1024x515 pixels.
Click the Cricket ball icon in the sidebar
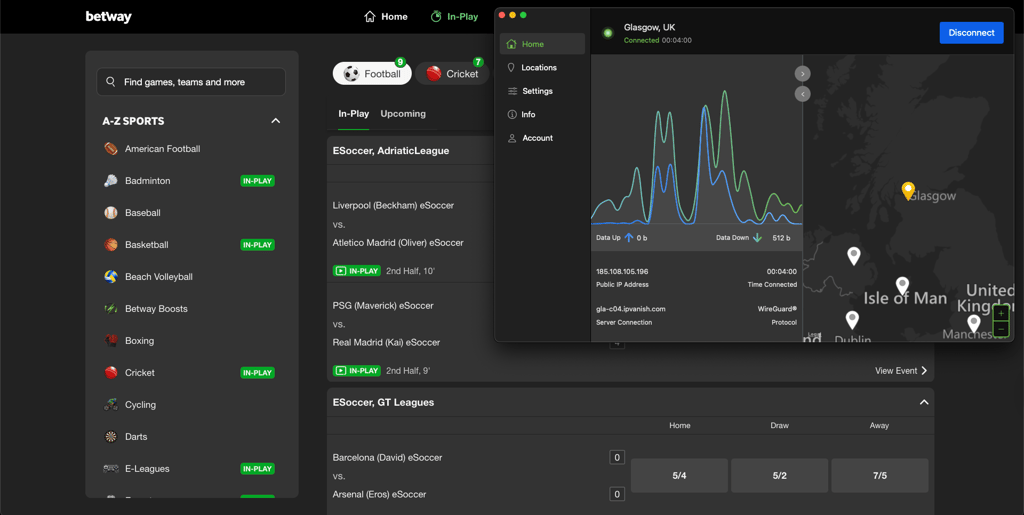tap(111, 372)
